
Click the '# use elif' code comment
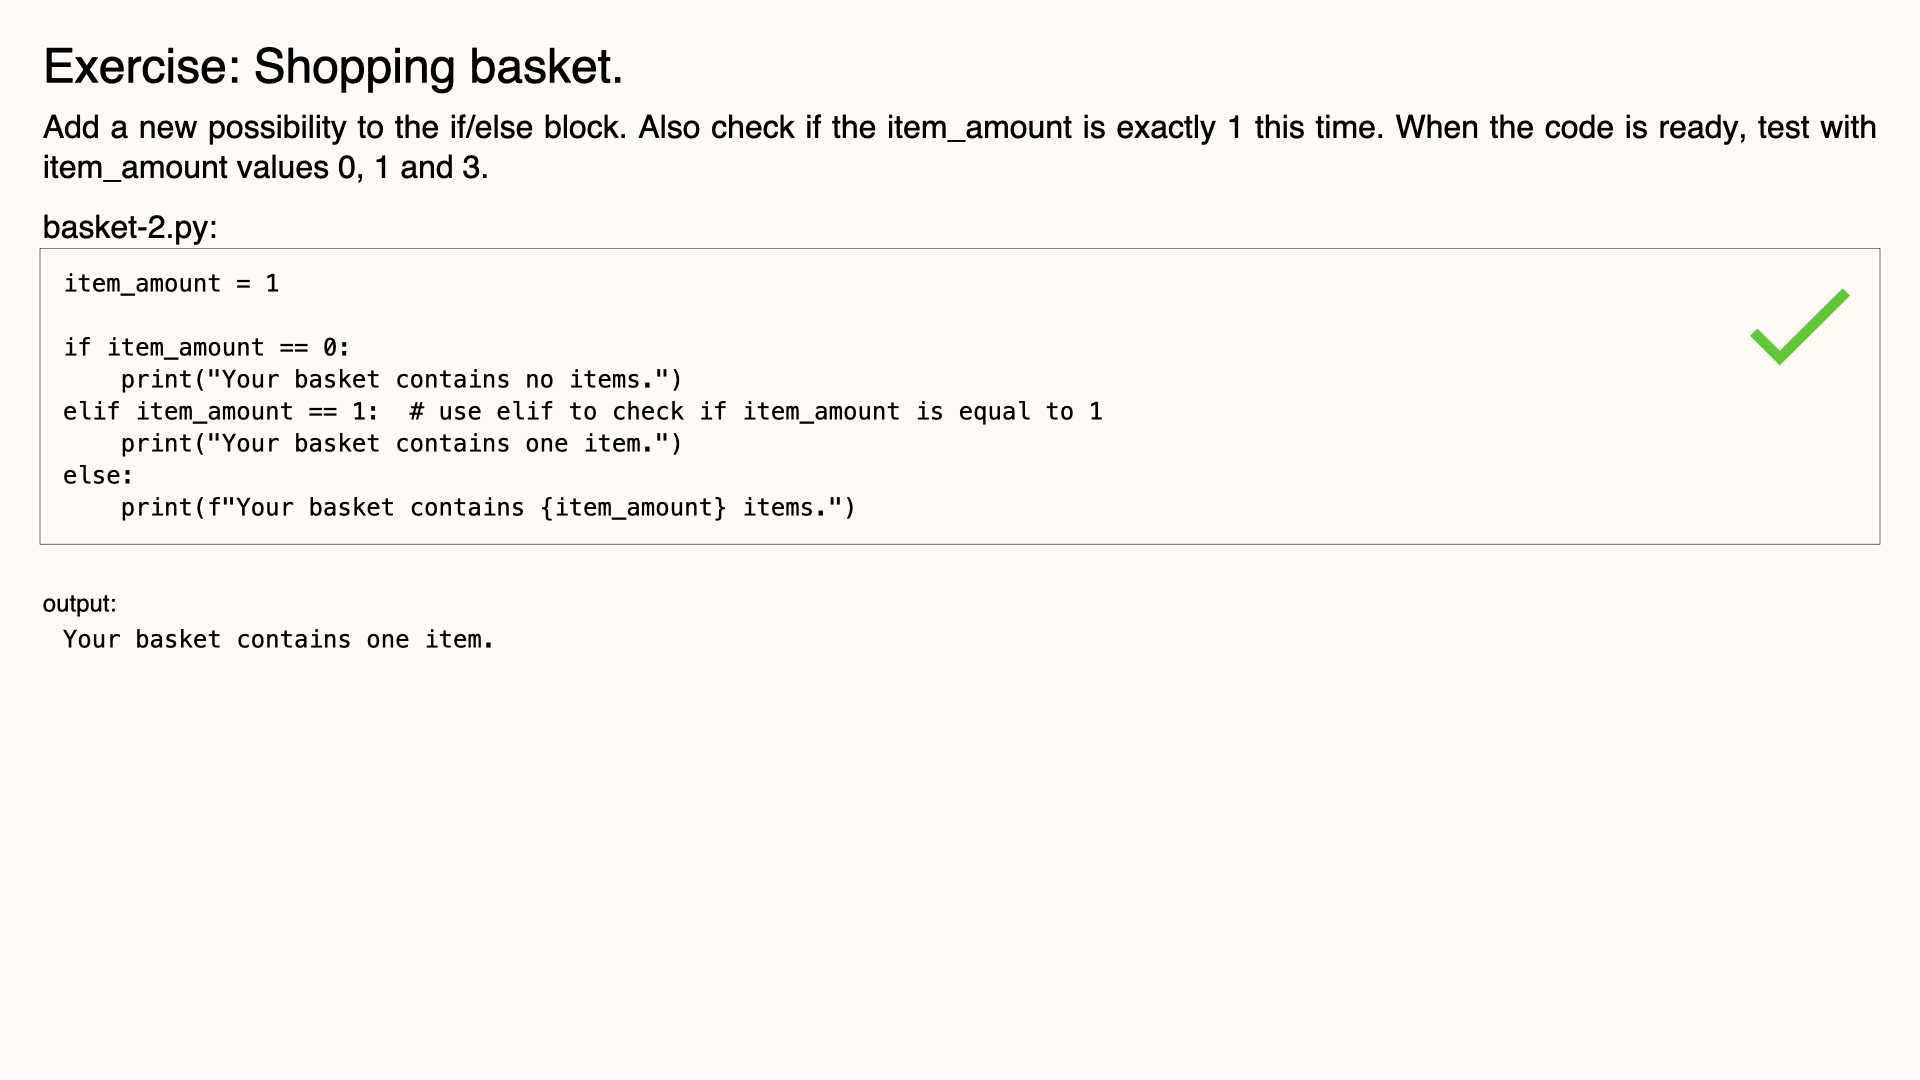756,412
